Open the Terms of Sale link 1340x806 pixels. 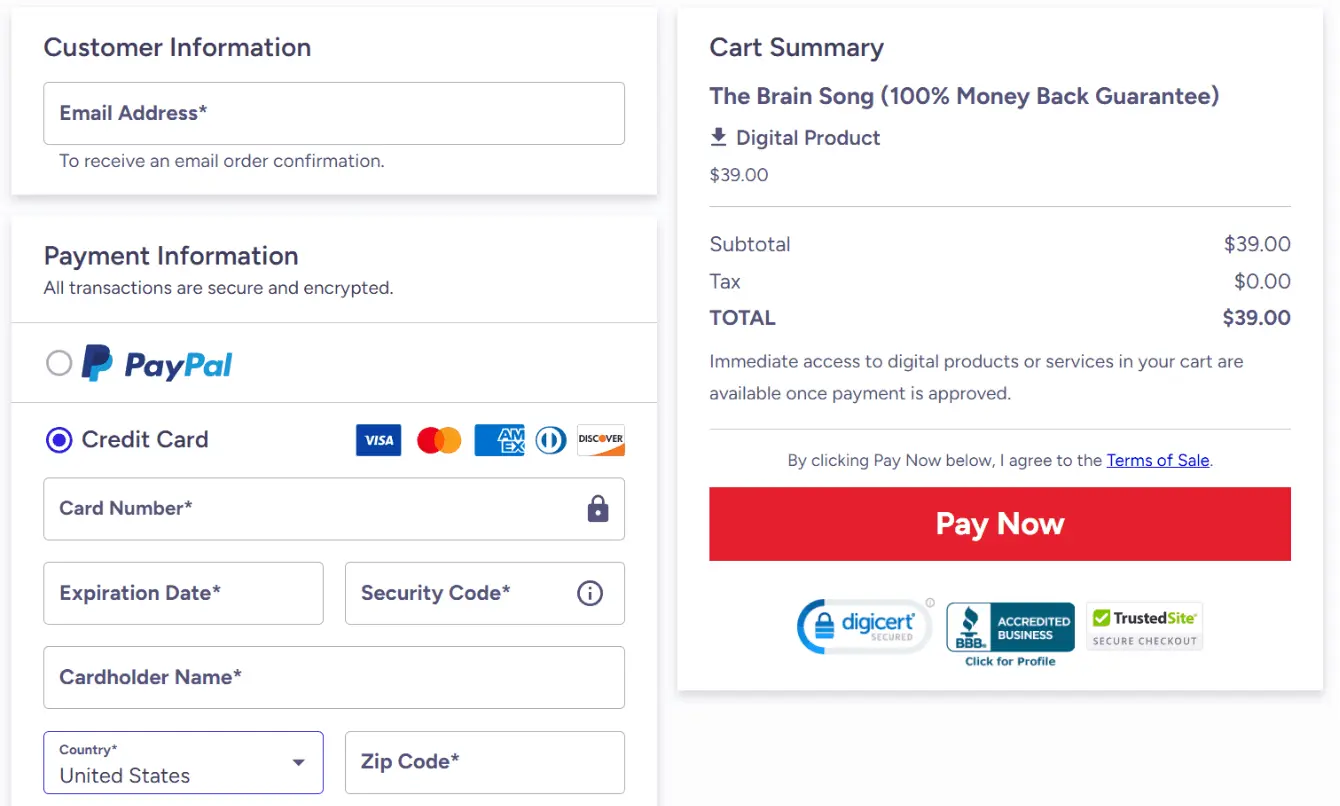point(1157,460)
